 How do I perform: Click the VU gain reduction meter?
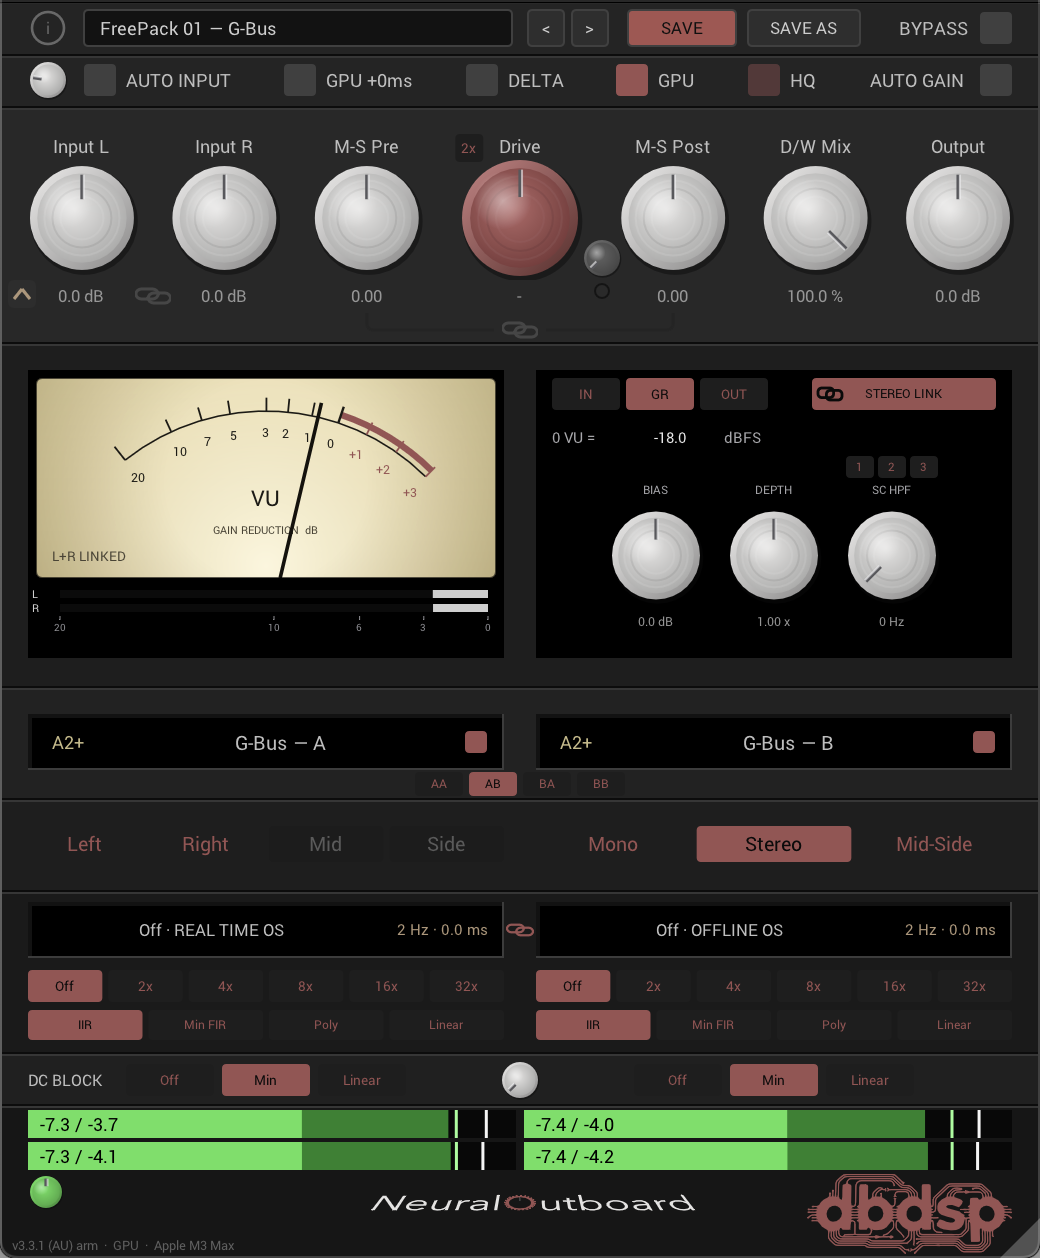click(266, 478)
